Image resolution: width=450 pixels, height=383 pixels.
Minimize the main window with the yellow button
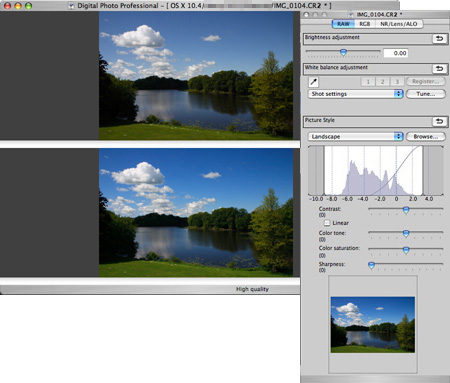pyautogui.click(x=18, y=6)
